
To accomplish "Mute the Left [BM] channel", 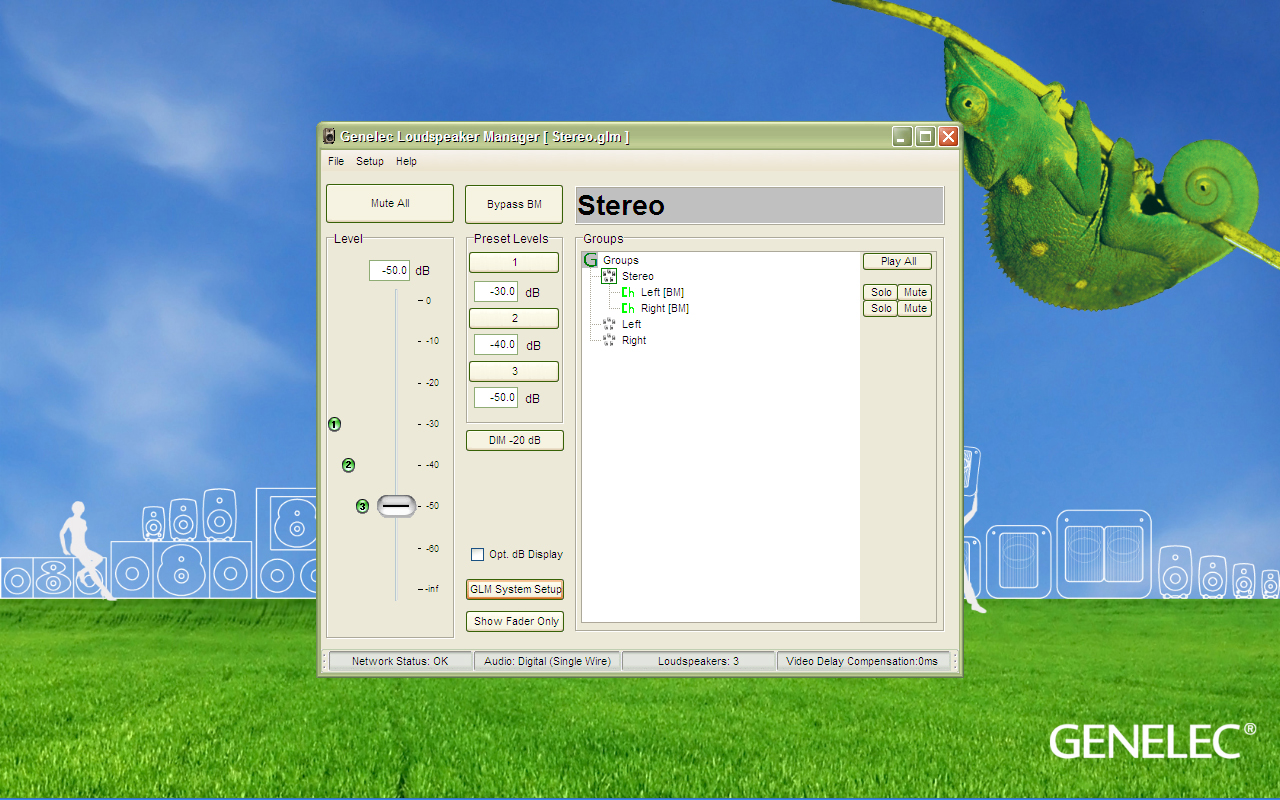I will tap(915, 292).
